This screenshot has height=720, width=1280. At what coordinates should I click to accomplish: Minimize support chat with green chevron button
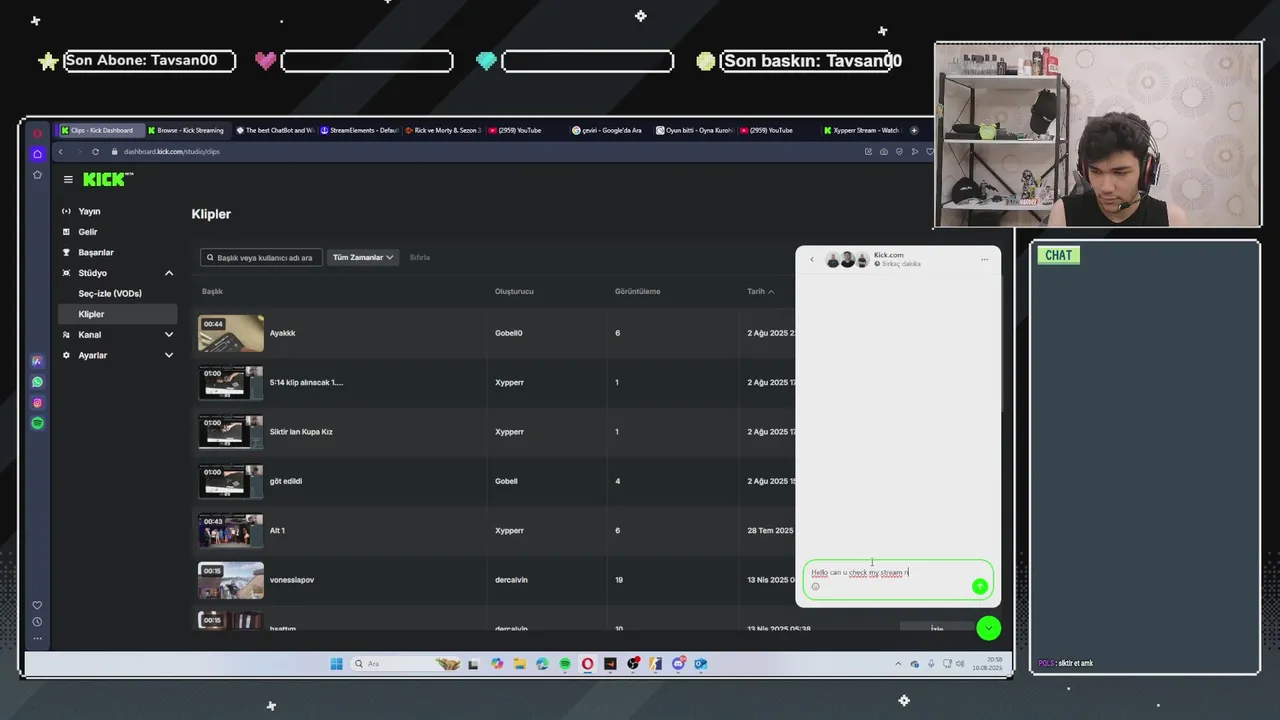point(988,628)
